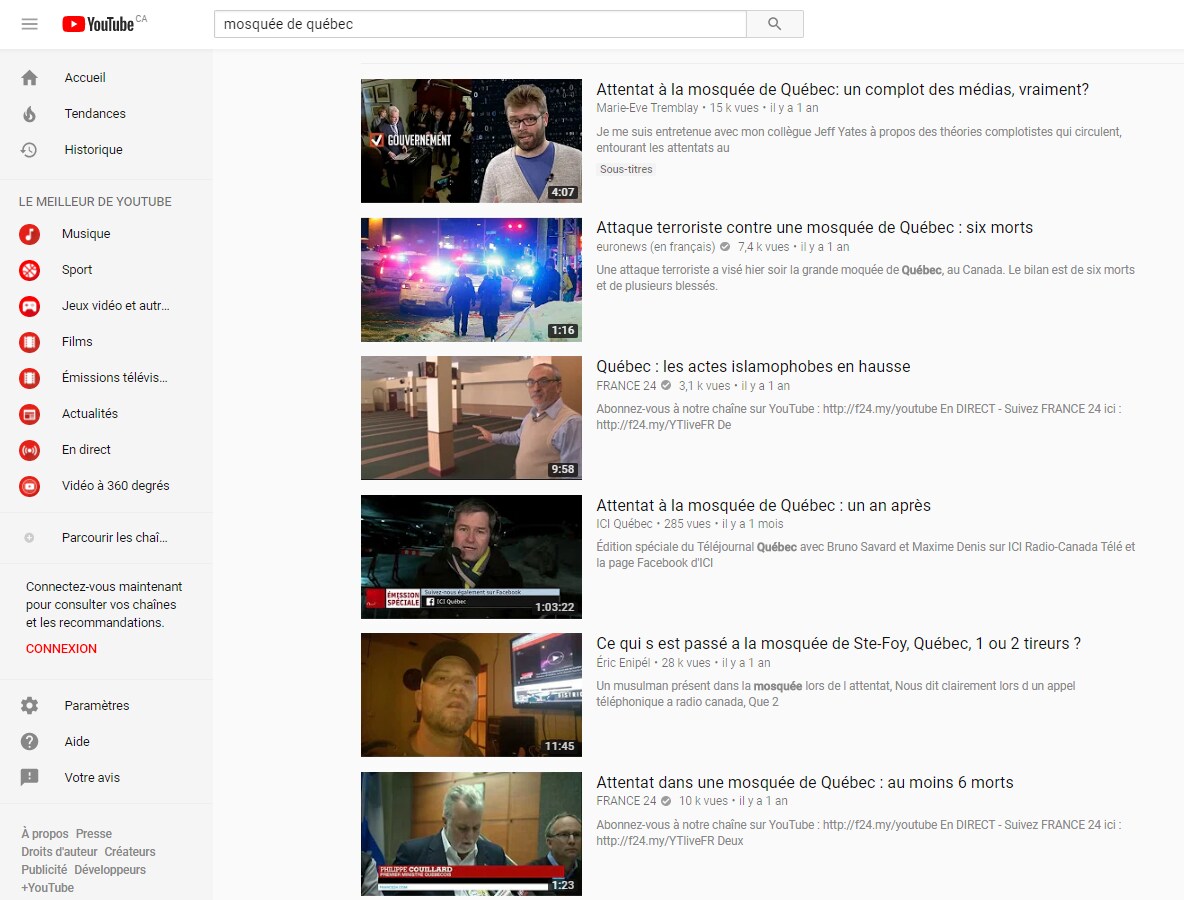
Task: Click search field containing mosquée de québec
Action: 480,24
